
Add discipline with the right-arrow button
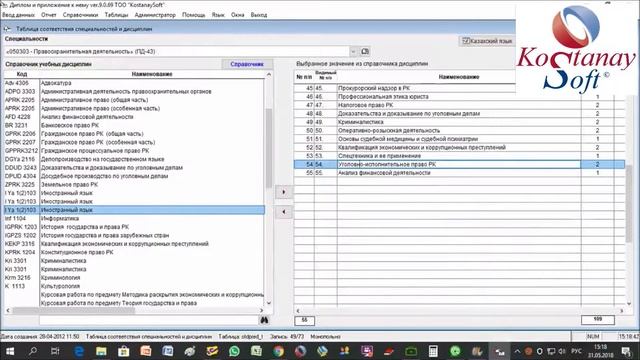click(284, 192)
